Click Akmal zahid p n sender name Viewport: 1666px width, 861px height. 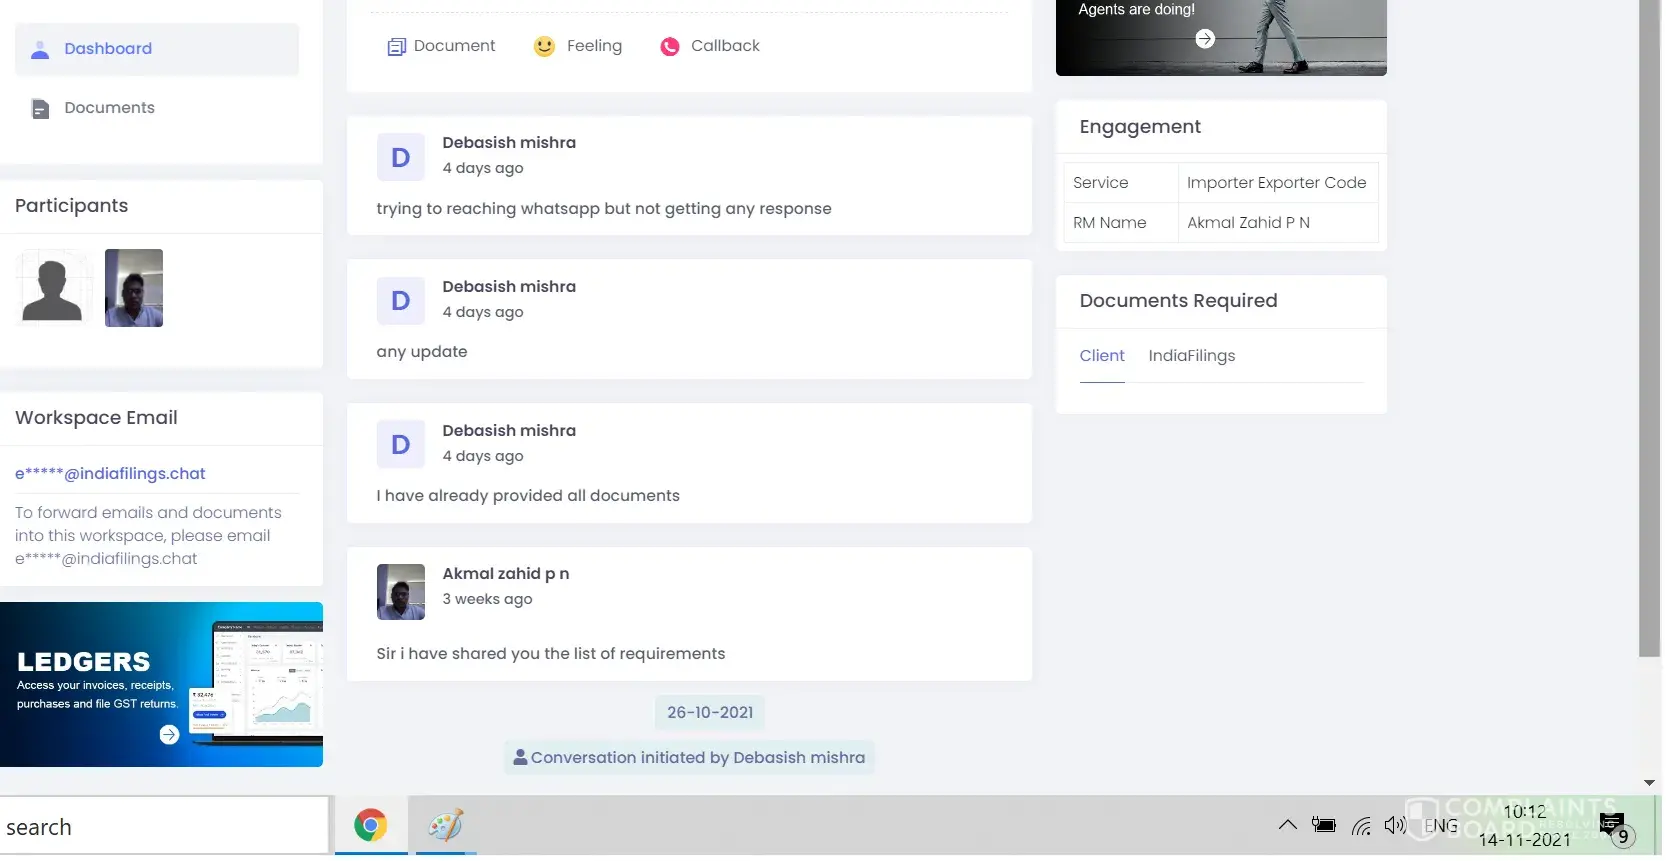click(506, 574)
